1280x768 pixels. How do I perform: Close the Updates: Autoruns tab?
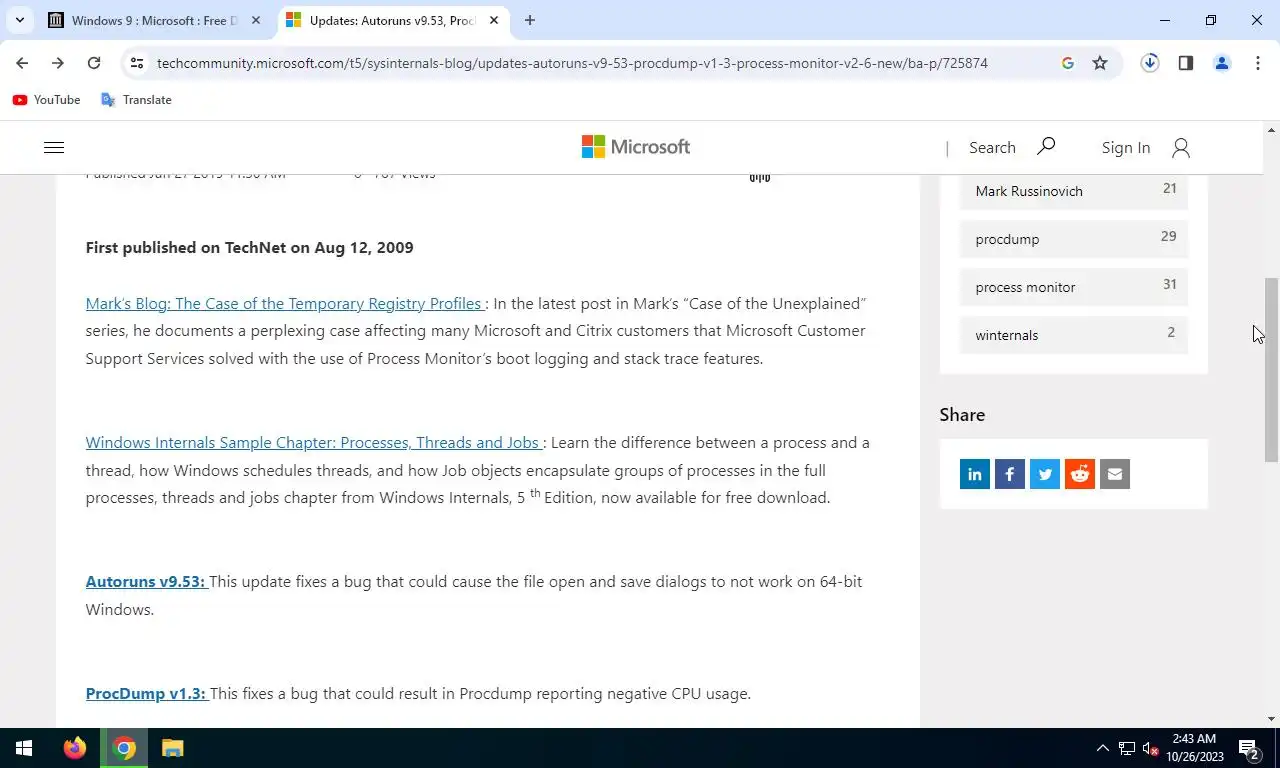(x=494, y=20)
